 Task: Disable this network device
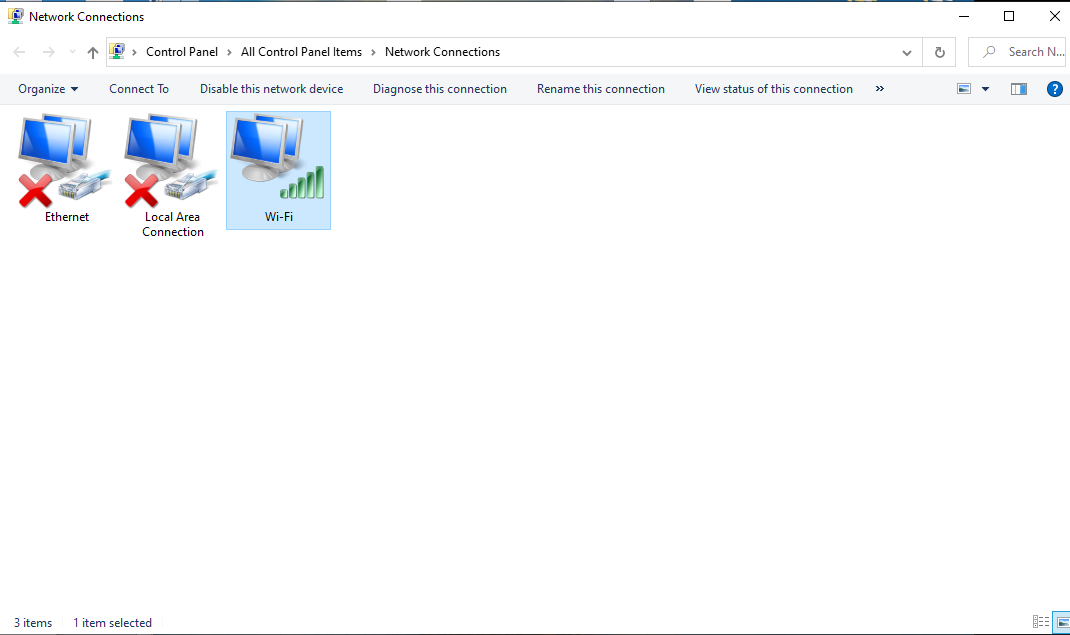(x=271, y=88)
